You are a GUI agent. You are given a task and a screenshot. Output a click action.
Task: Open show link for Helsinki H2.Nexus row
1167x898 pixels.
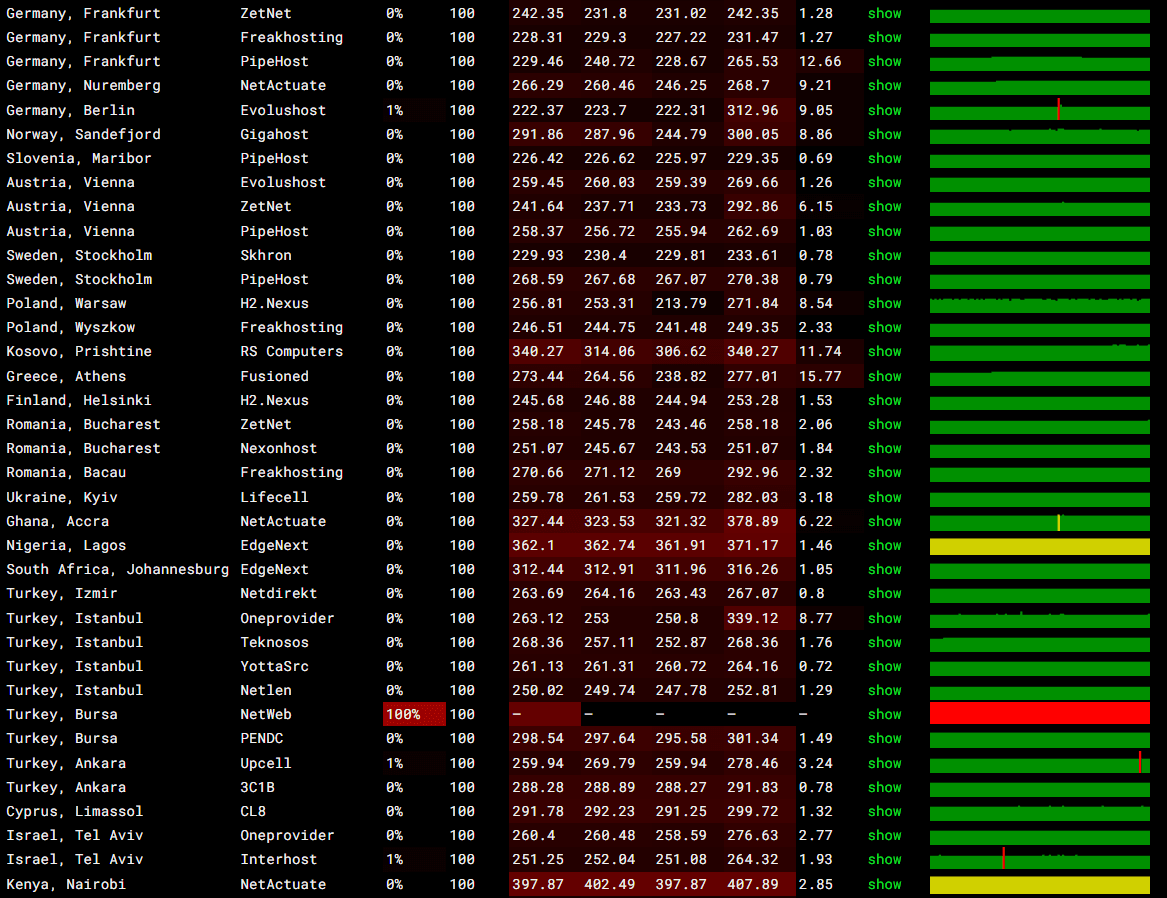point(884,400)
